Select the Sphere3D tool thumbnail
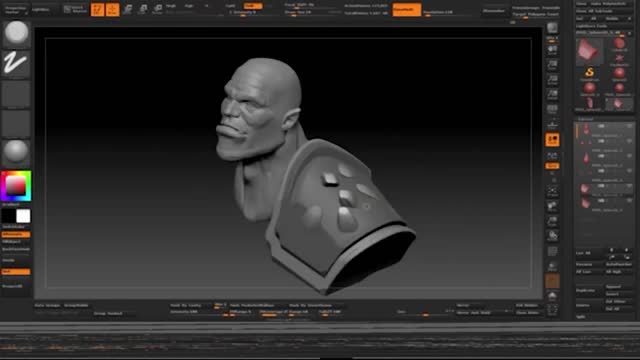This screenshot has width=640, height=360. (x=619, y=74)
